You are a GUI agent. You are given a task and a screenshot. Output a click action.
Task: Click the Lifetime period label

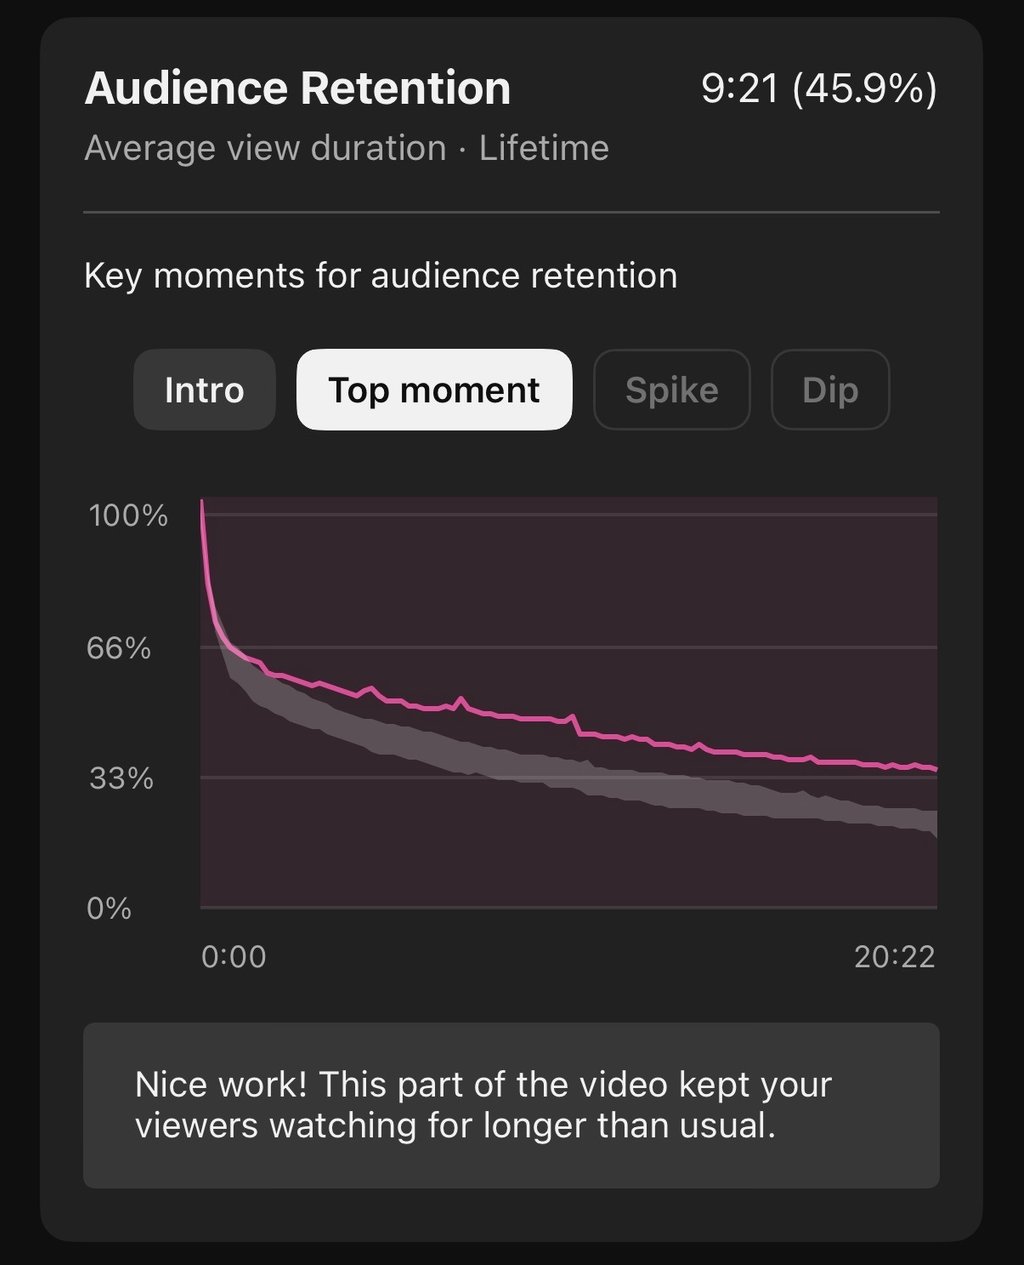(x=543, y=148)
